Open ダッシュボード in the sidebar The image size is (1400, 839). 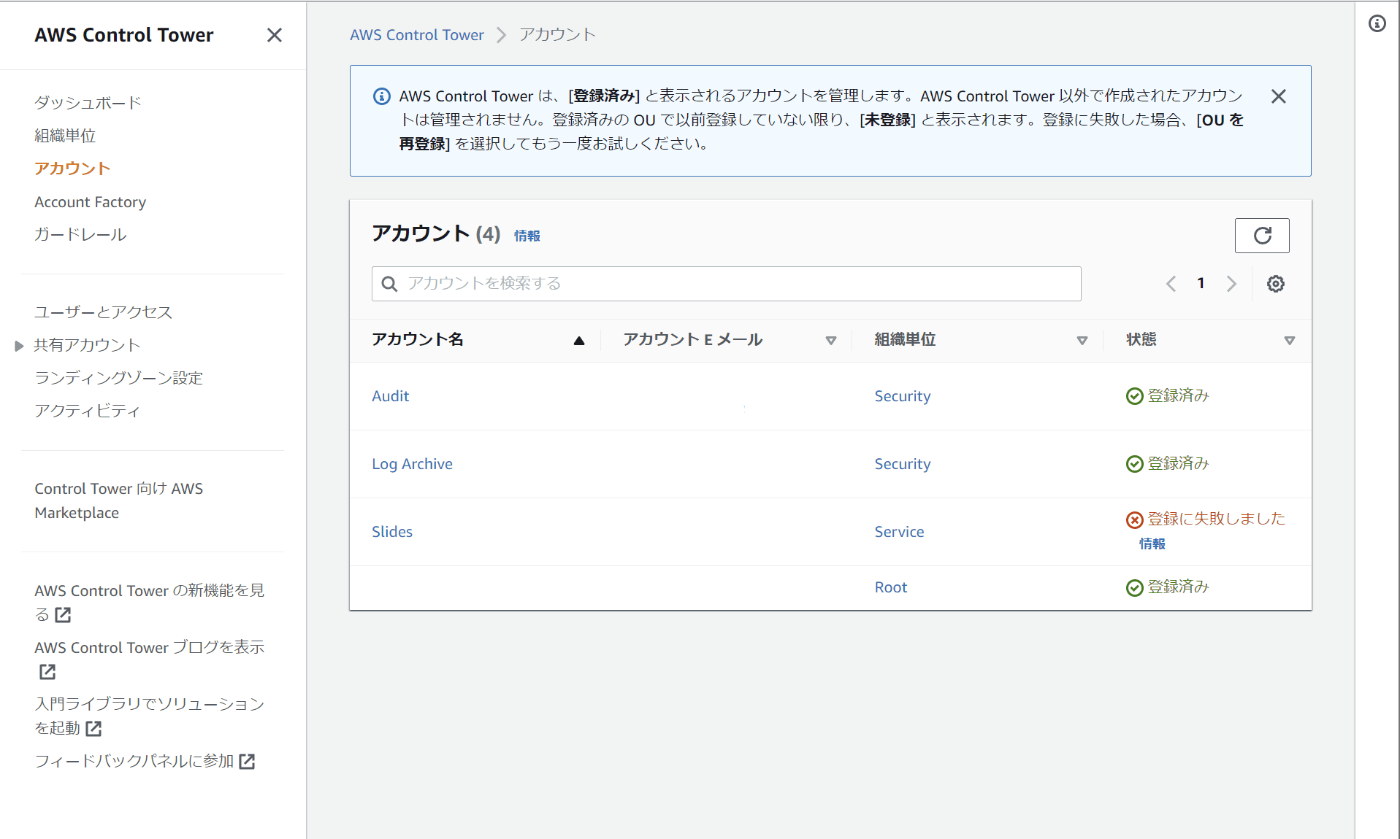coord(88,102)
